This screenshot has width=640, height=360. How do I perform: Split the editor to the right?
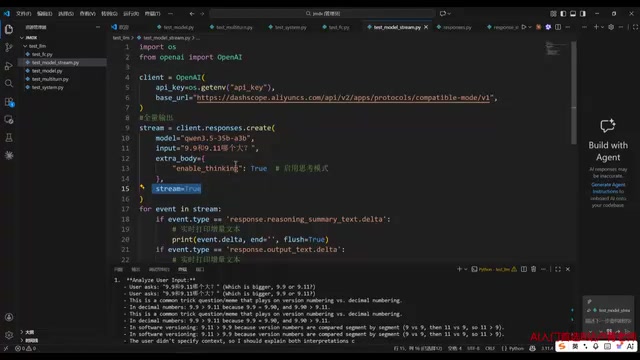pos(558,27)
